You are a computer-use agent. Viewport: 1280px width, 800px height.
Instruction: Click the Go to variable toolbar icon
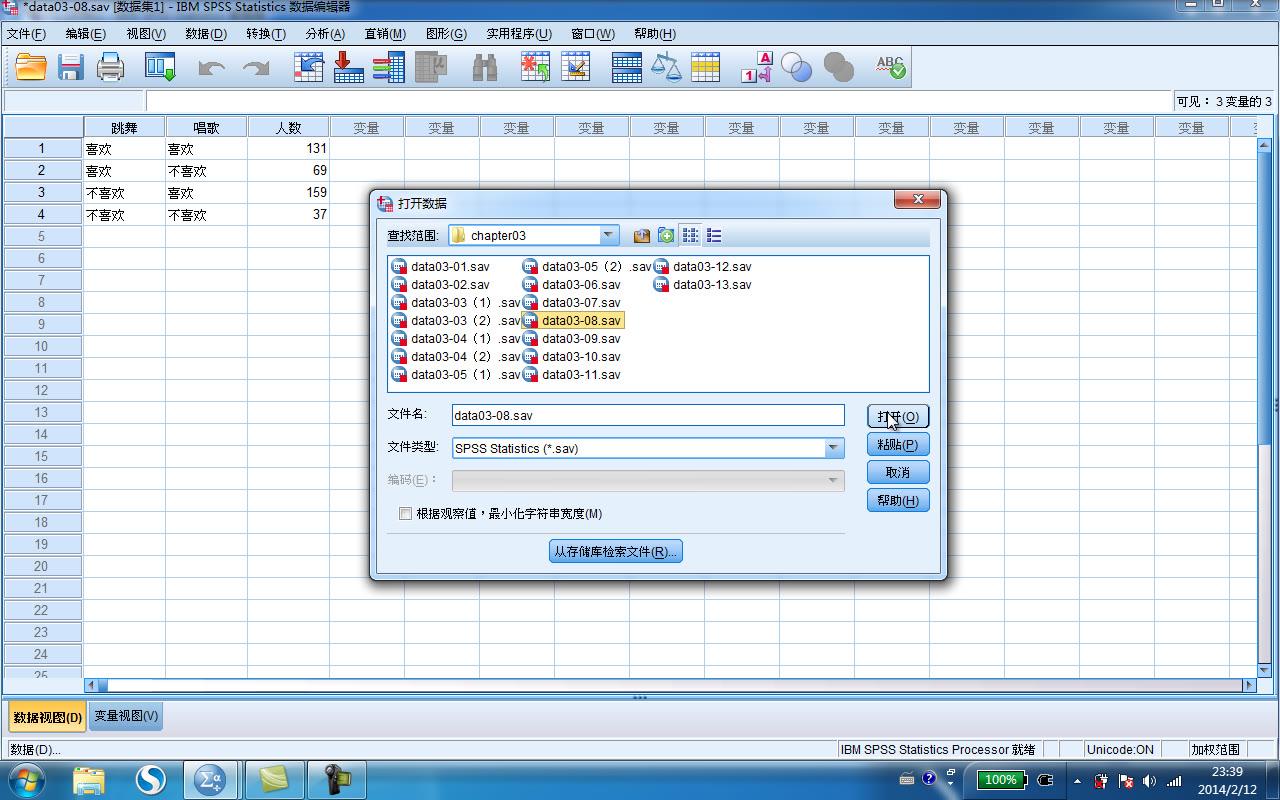348,67
